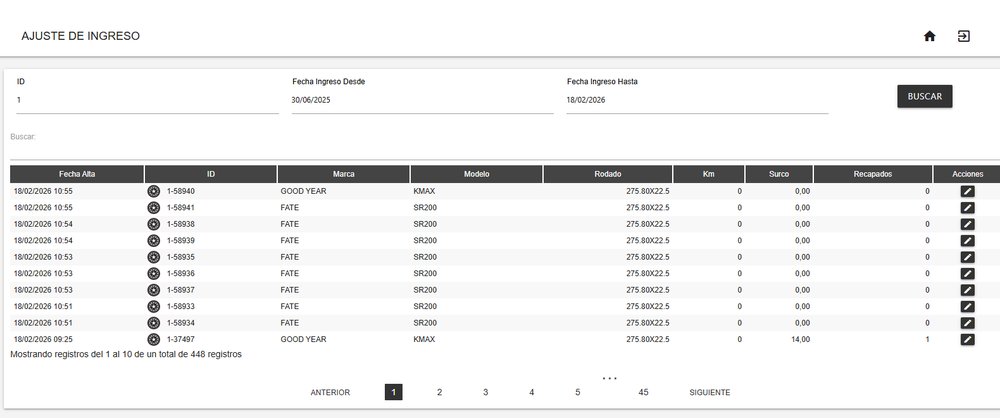
Task: Sort by Fecha Alta column header
Action: click(x=77, y=174)
